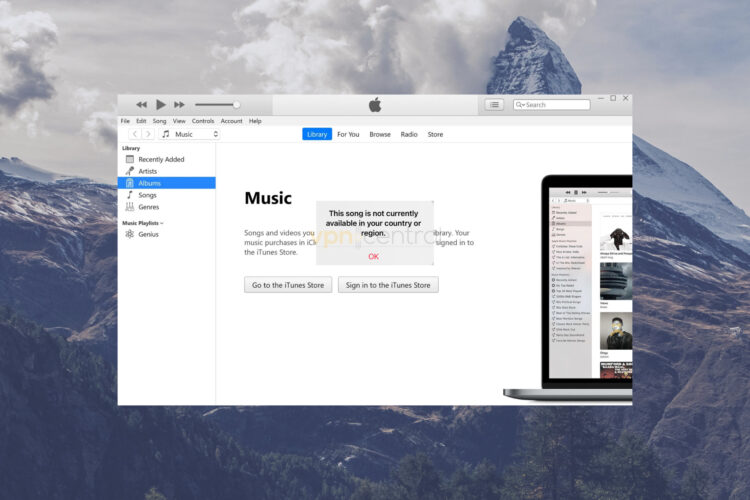750x500 pixels.
Task: Expand the Music Playlists section
Action: (x=143, y=223)
